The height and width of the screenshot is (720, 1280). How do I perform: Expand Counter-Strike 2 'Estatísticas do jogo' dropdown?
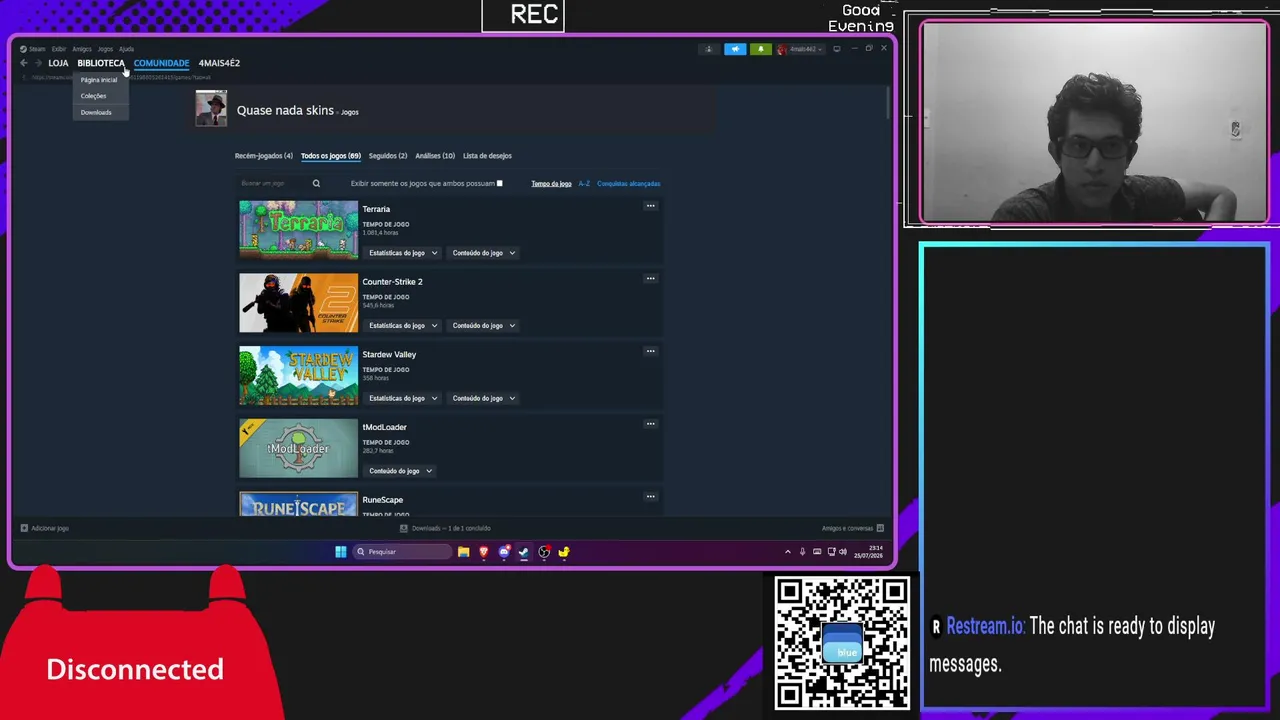[x=402, y=326]
